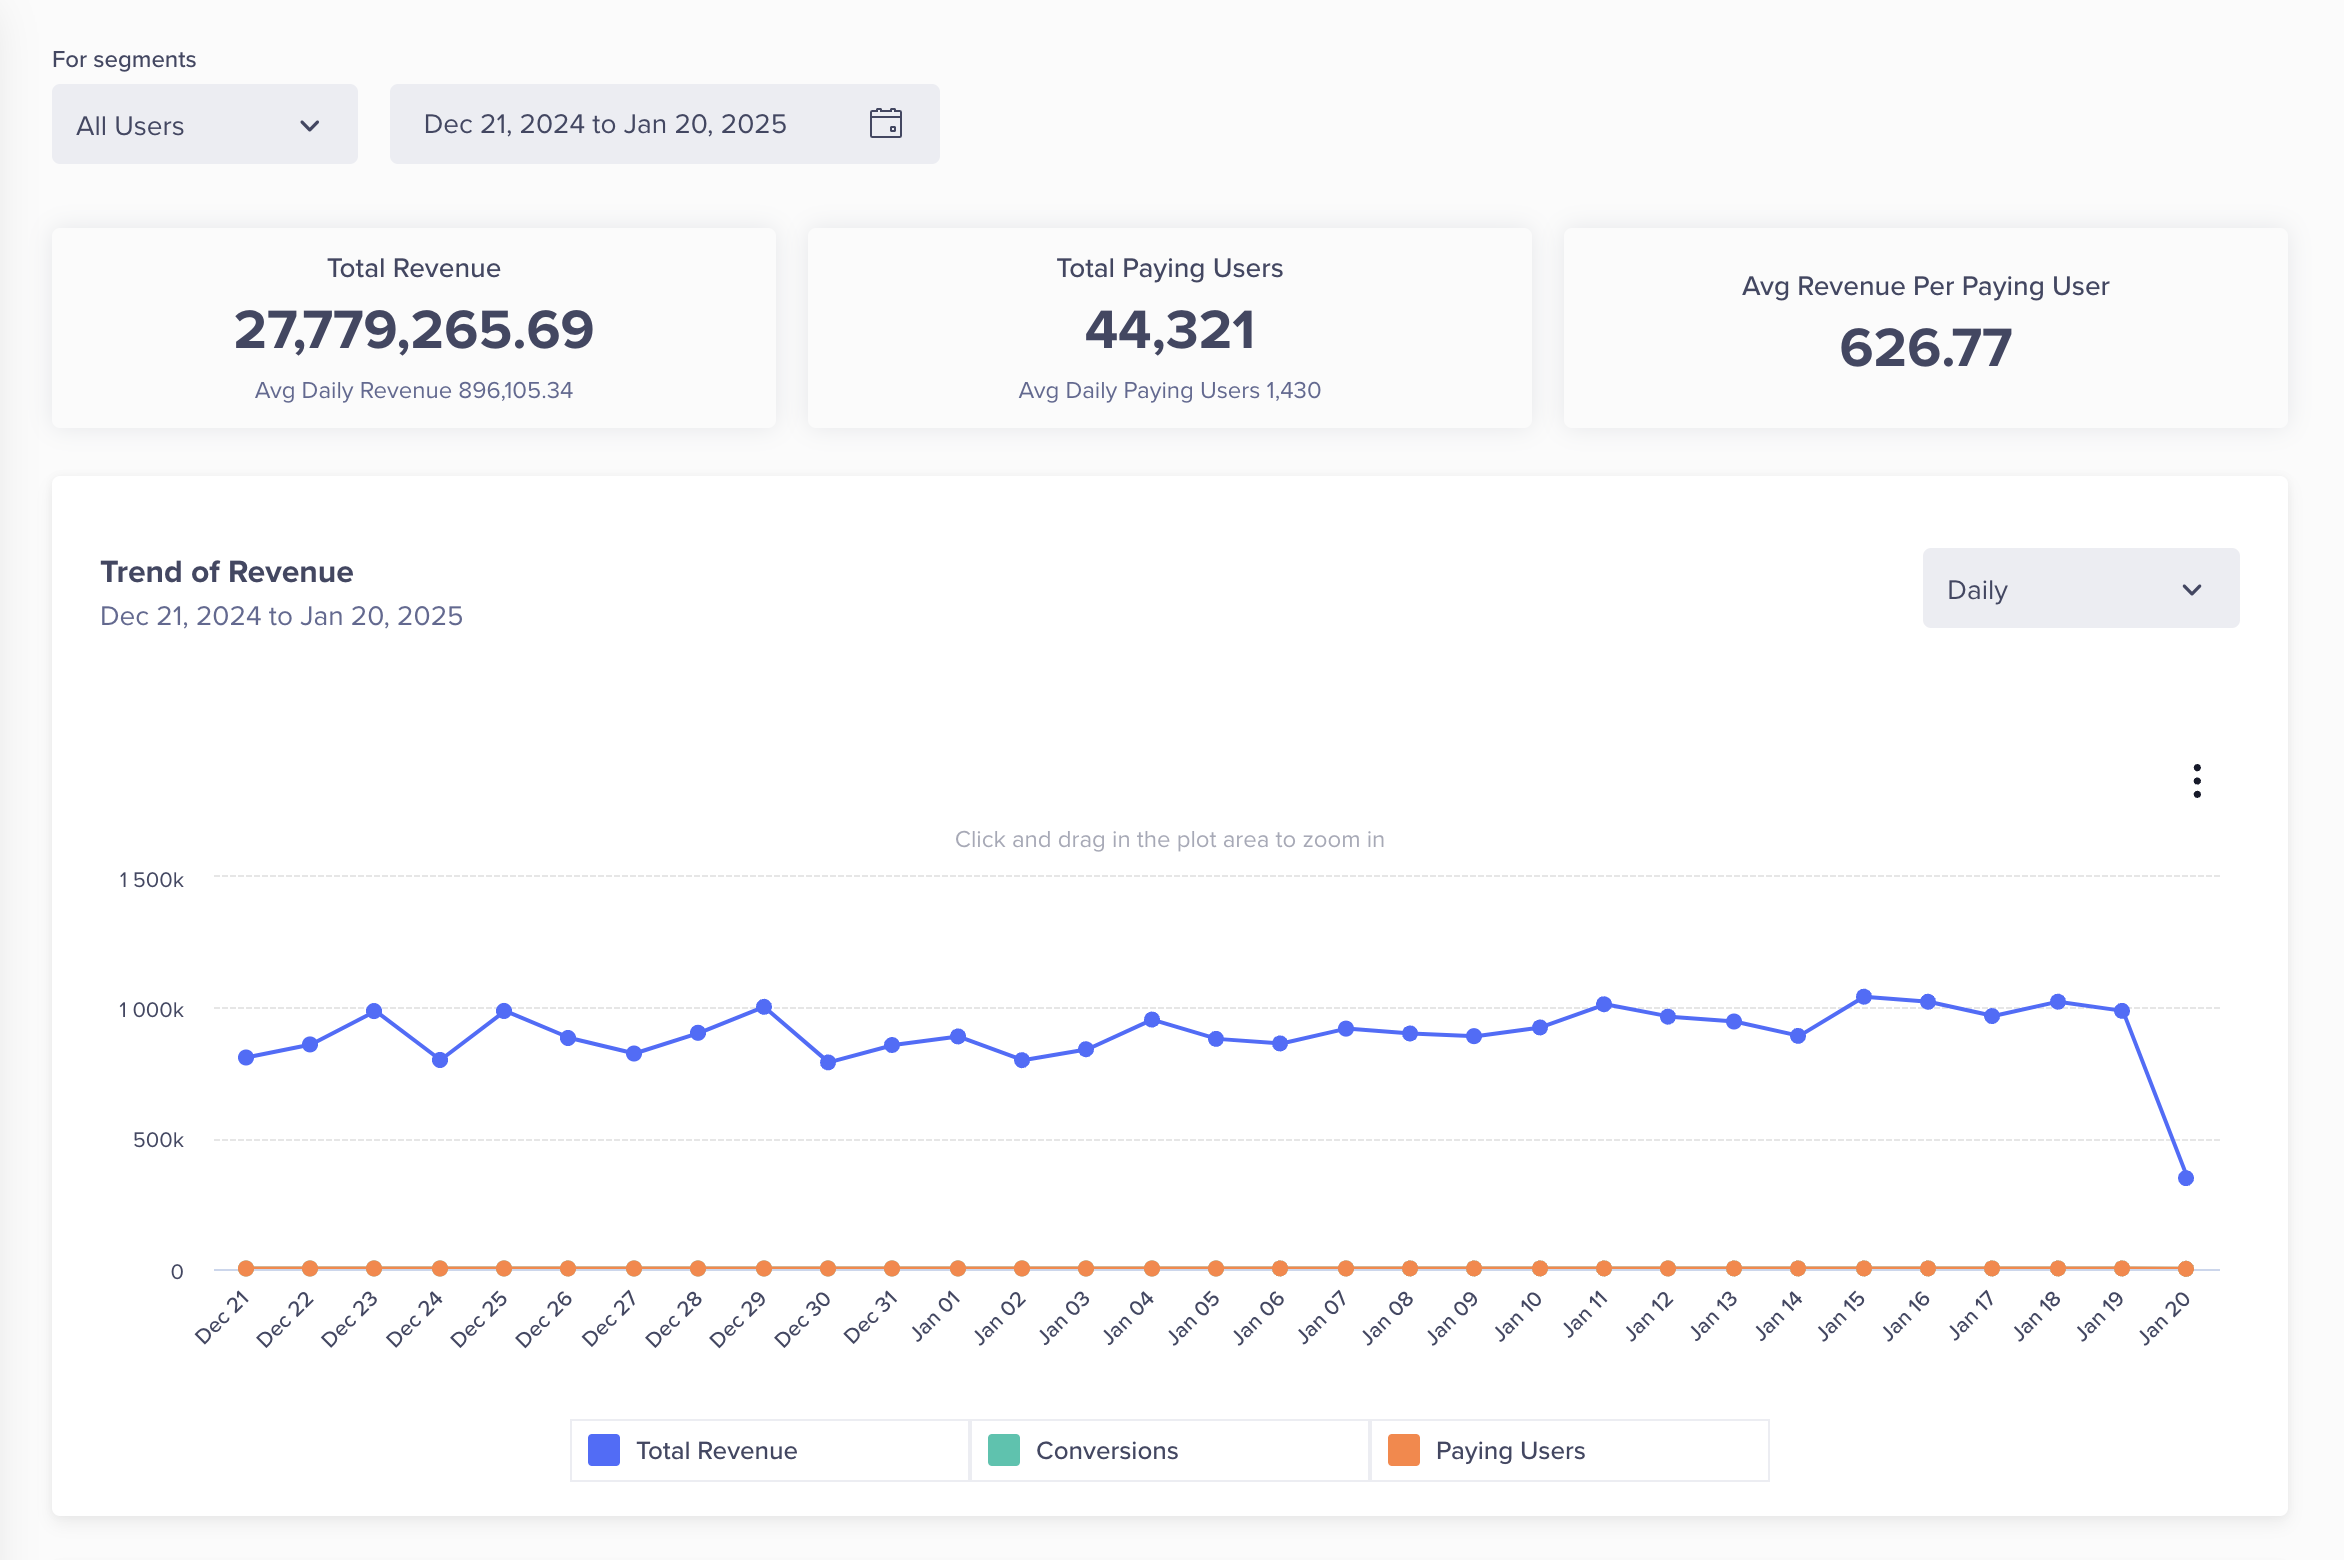Click the Jan 20 Paying Users orange point
Image resolution: width=2344 pixels, height=1560 pixels.
[x=2186, y=1269]
